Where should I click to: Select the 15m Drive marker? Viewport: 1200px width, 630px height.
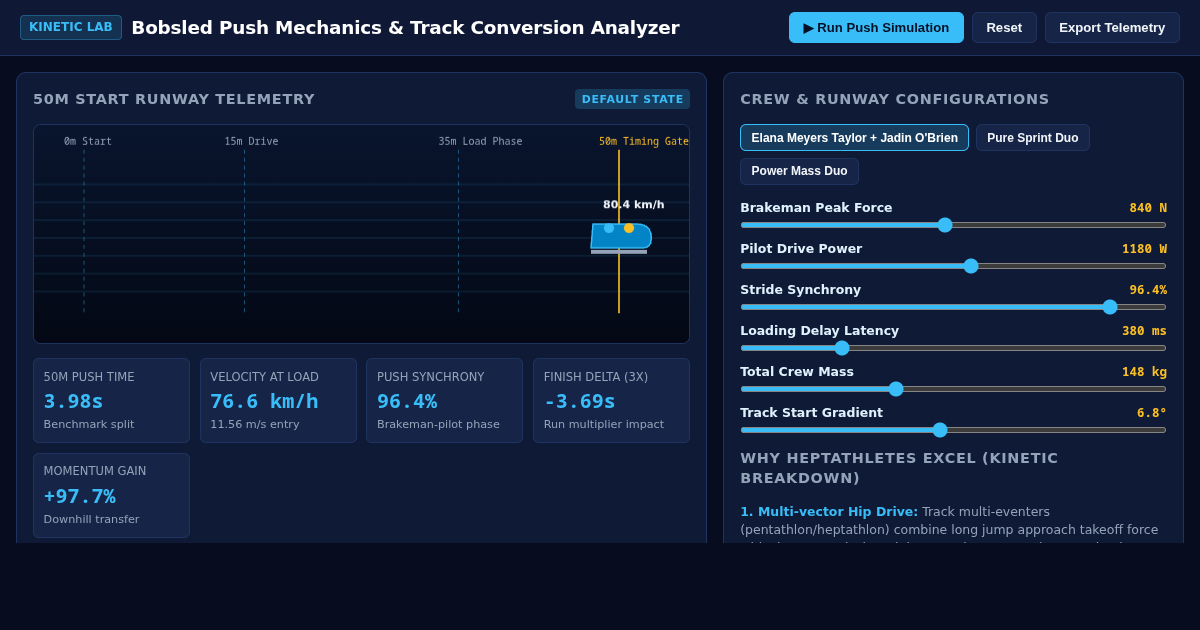[x=251, y=142]
